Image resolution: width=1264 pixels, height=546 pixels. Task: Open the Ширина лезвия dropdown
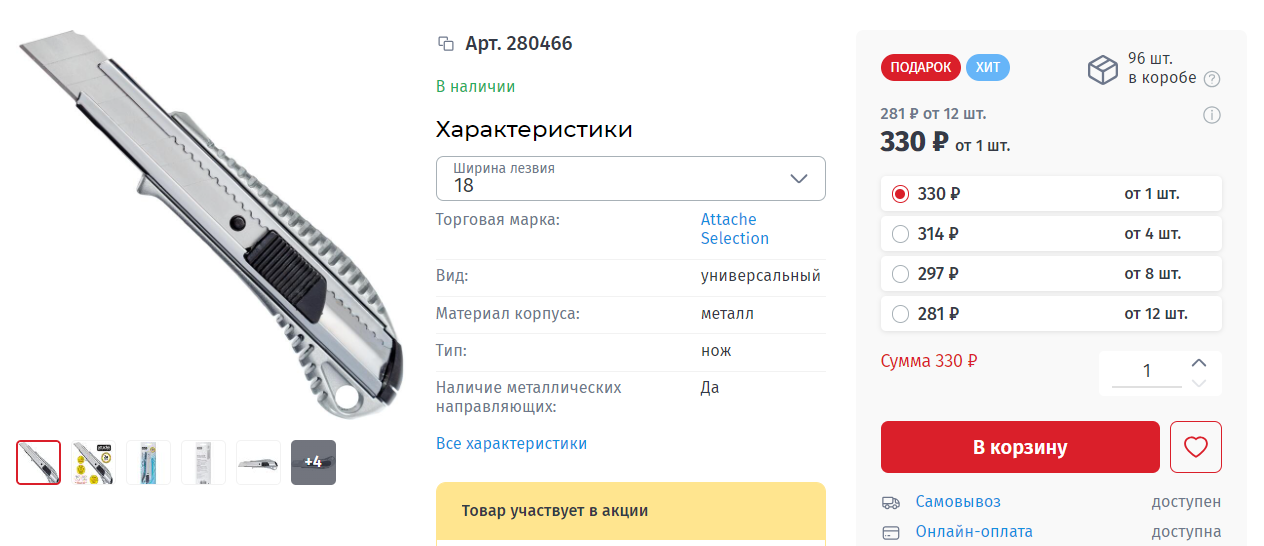click(630, 178)
